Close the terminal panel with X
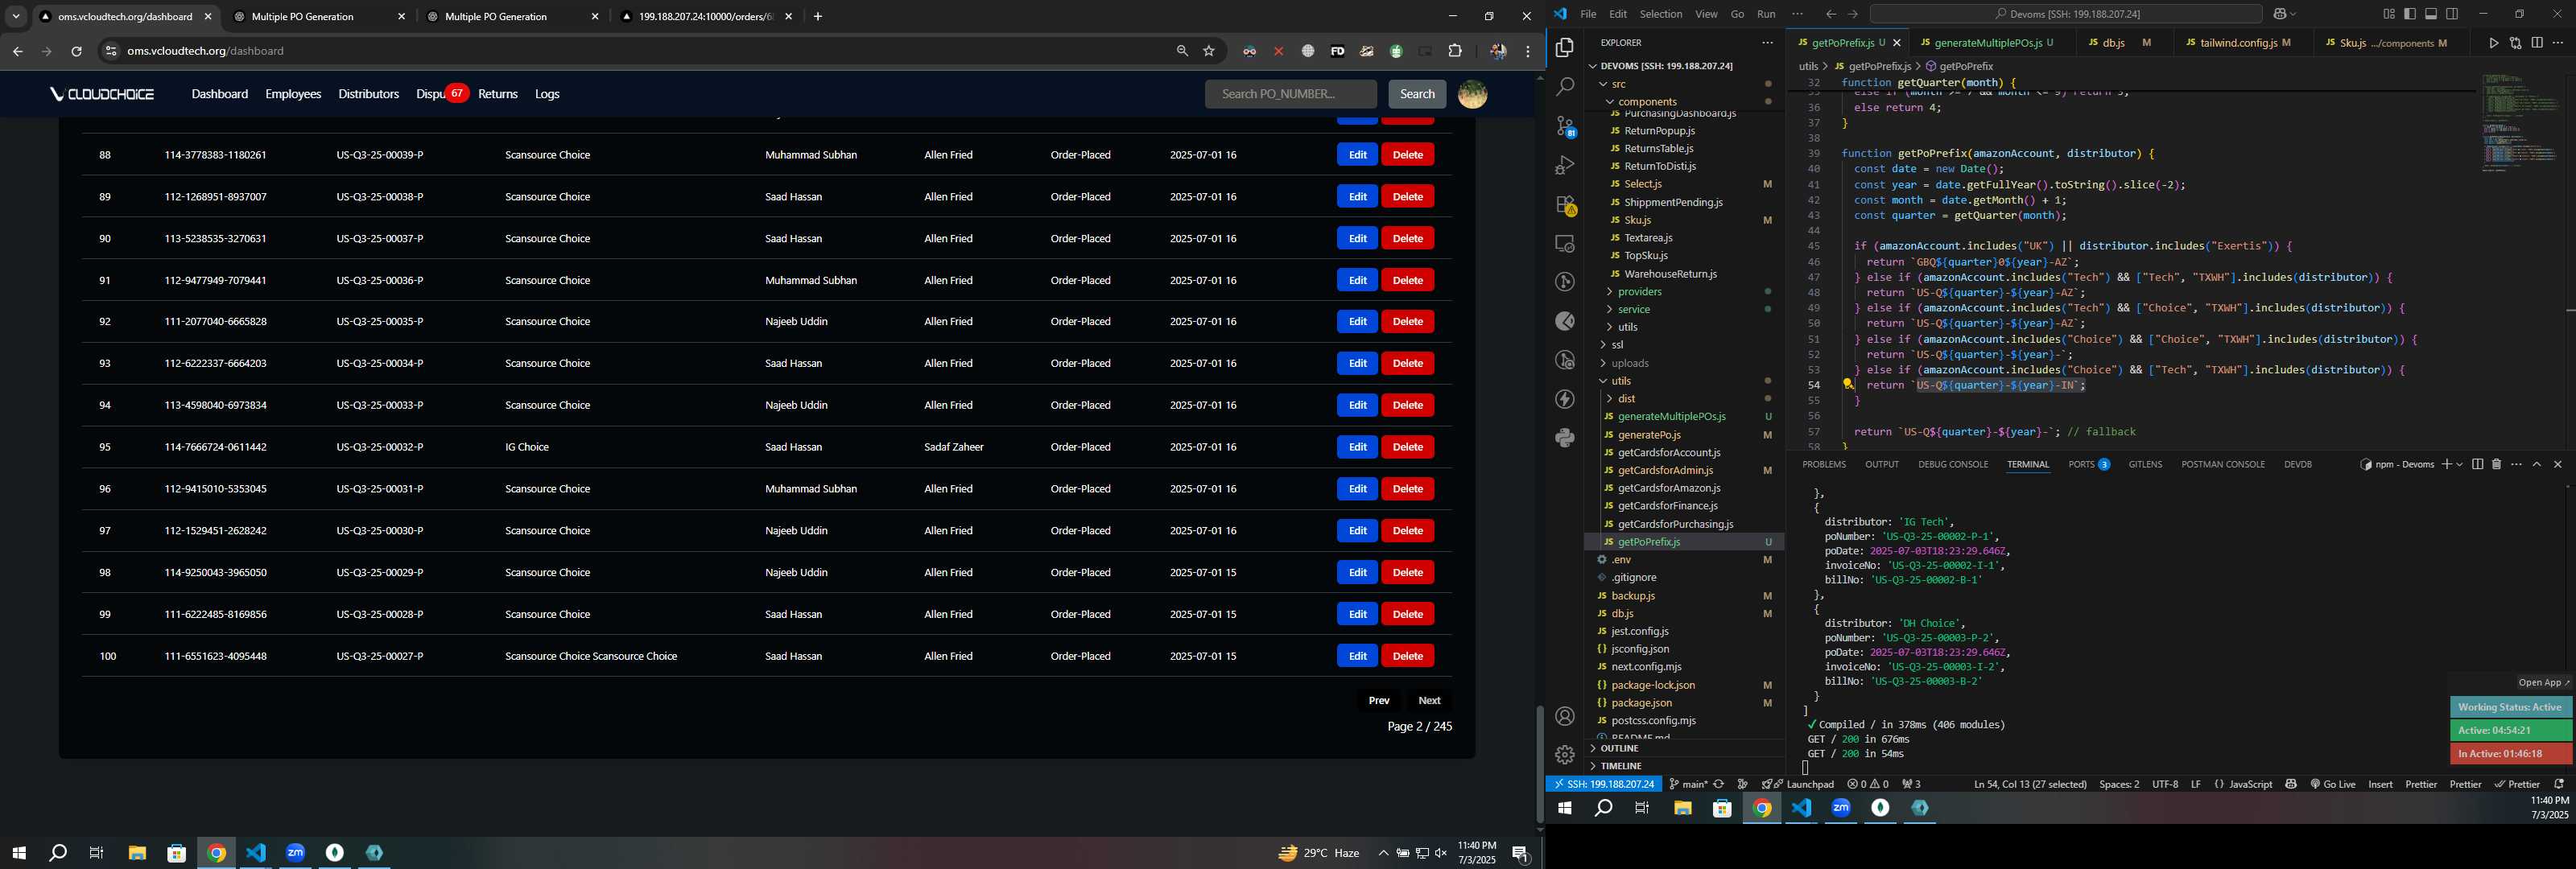The image size is (2576, 869). (x=2558, y=464)
